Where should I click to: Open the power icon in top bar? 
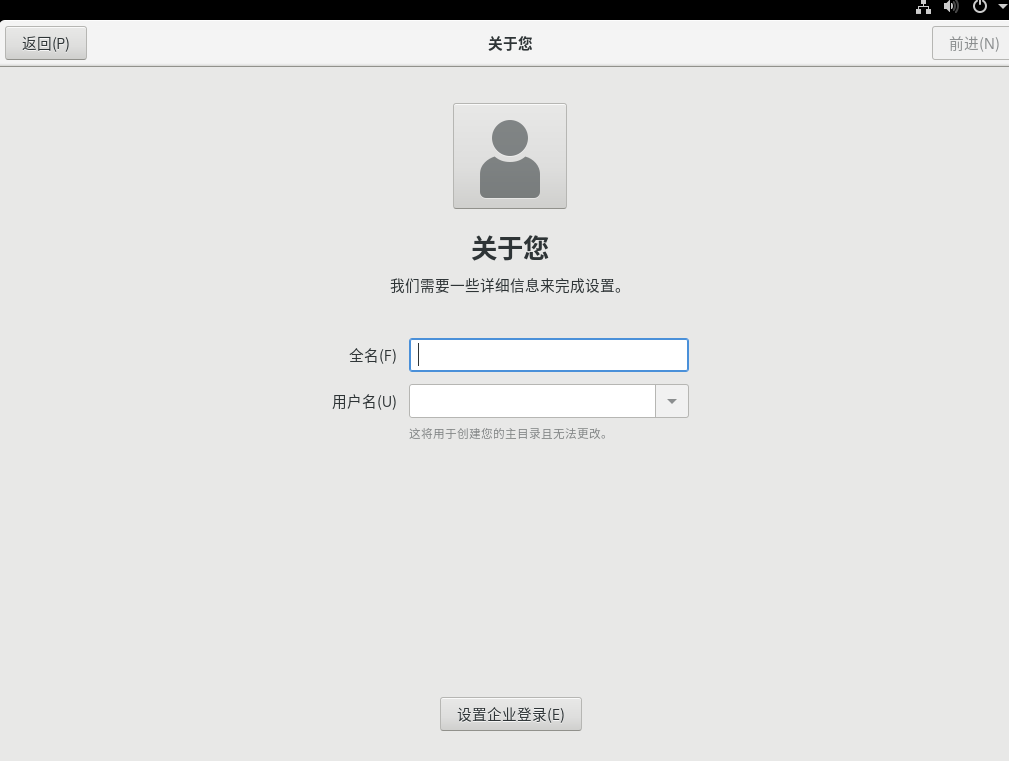[x=979, y=7]
